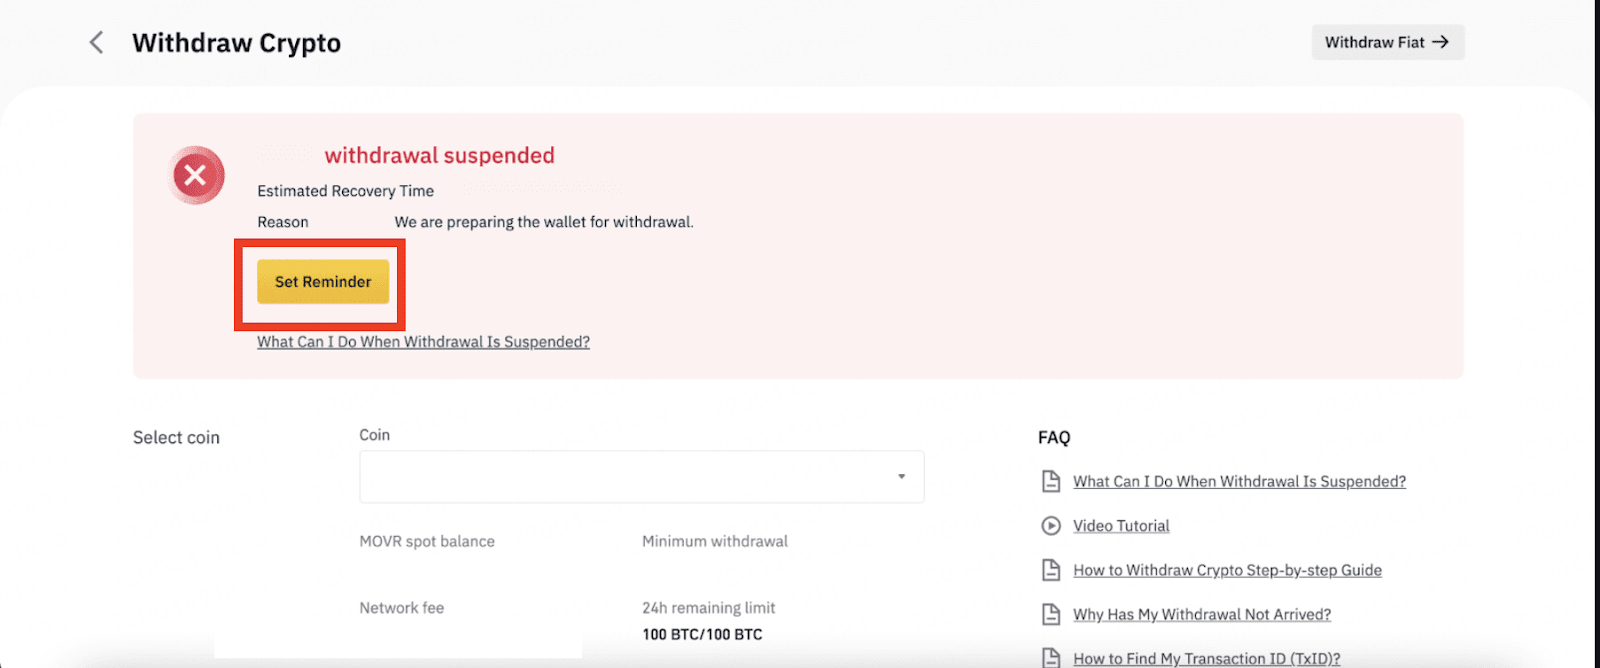Screen dimensions: 1600x668
Task: Click the back arrow beside Withdraw Crypto
Action: coord(96,42)
